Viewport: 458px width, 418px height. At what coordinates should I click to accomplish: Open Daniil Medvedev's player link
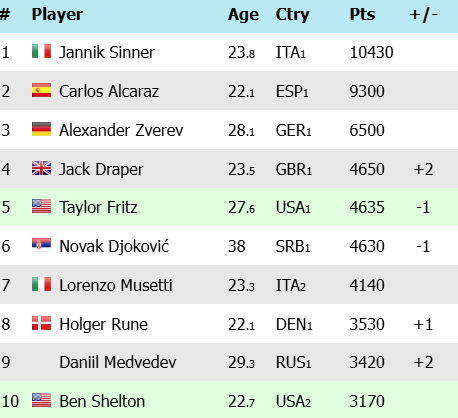coord(118,362)
